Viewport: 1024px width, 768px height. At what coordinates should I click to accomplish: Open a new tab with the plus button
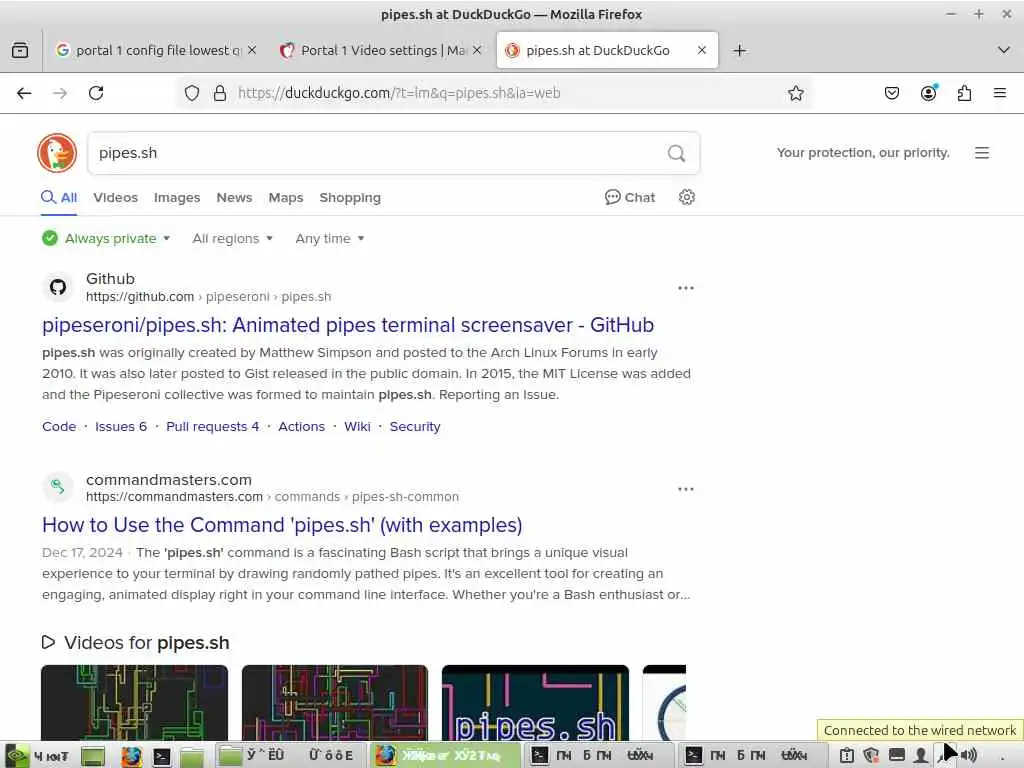tap(739, 50)
